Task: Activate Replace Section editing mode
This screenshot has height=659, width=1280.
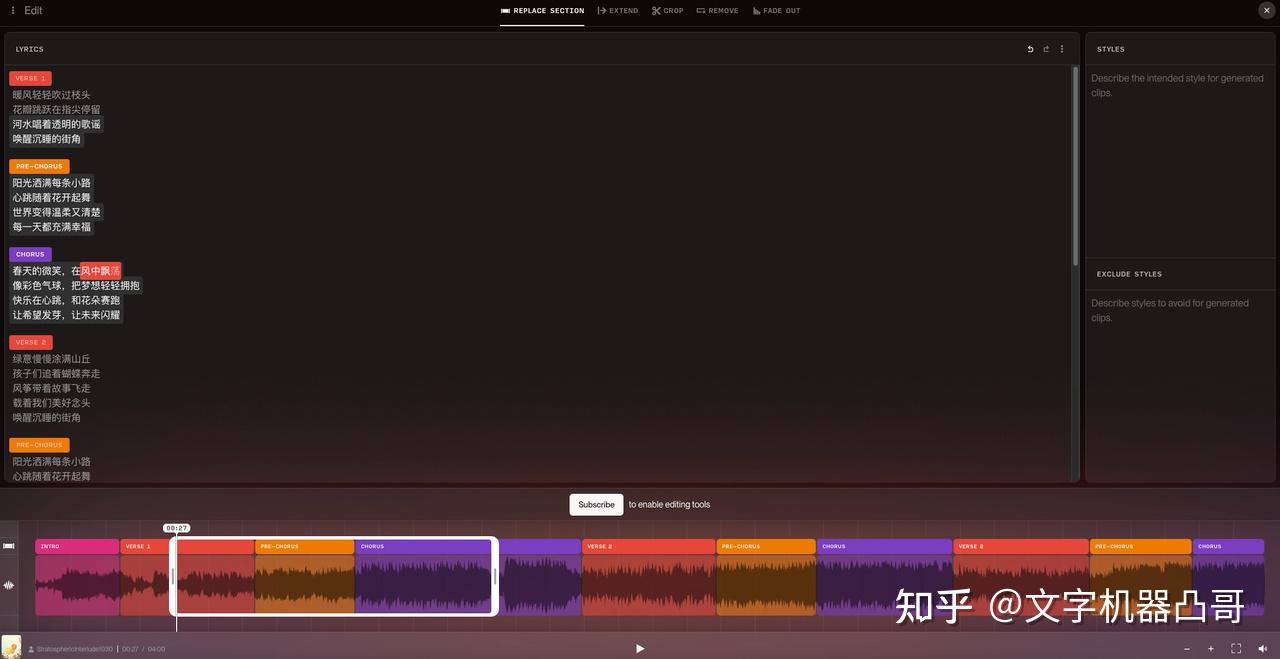Action: [x=541, y=11]
